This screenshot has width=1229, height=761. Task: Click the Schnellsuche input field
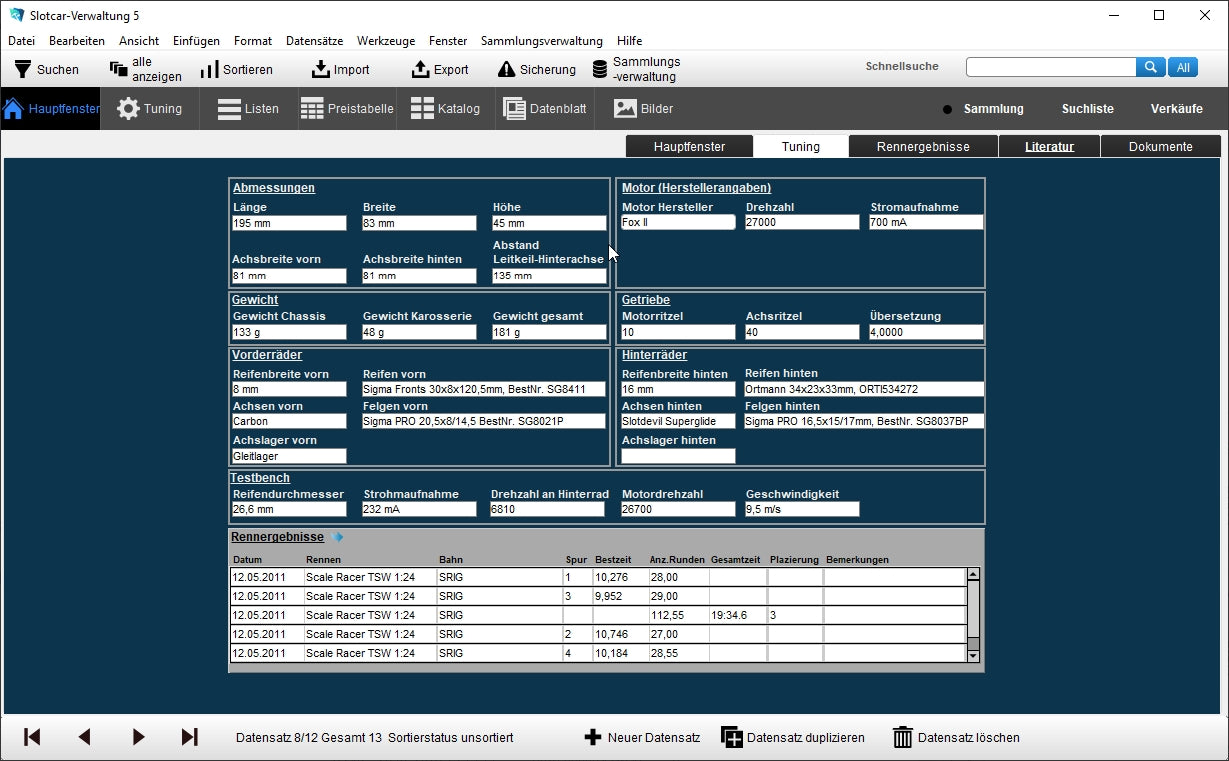1050,67
